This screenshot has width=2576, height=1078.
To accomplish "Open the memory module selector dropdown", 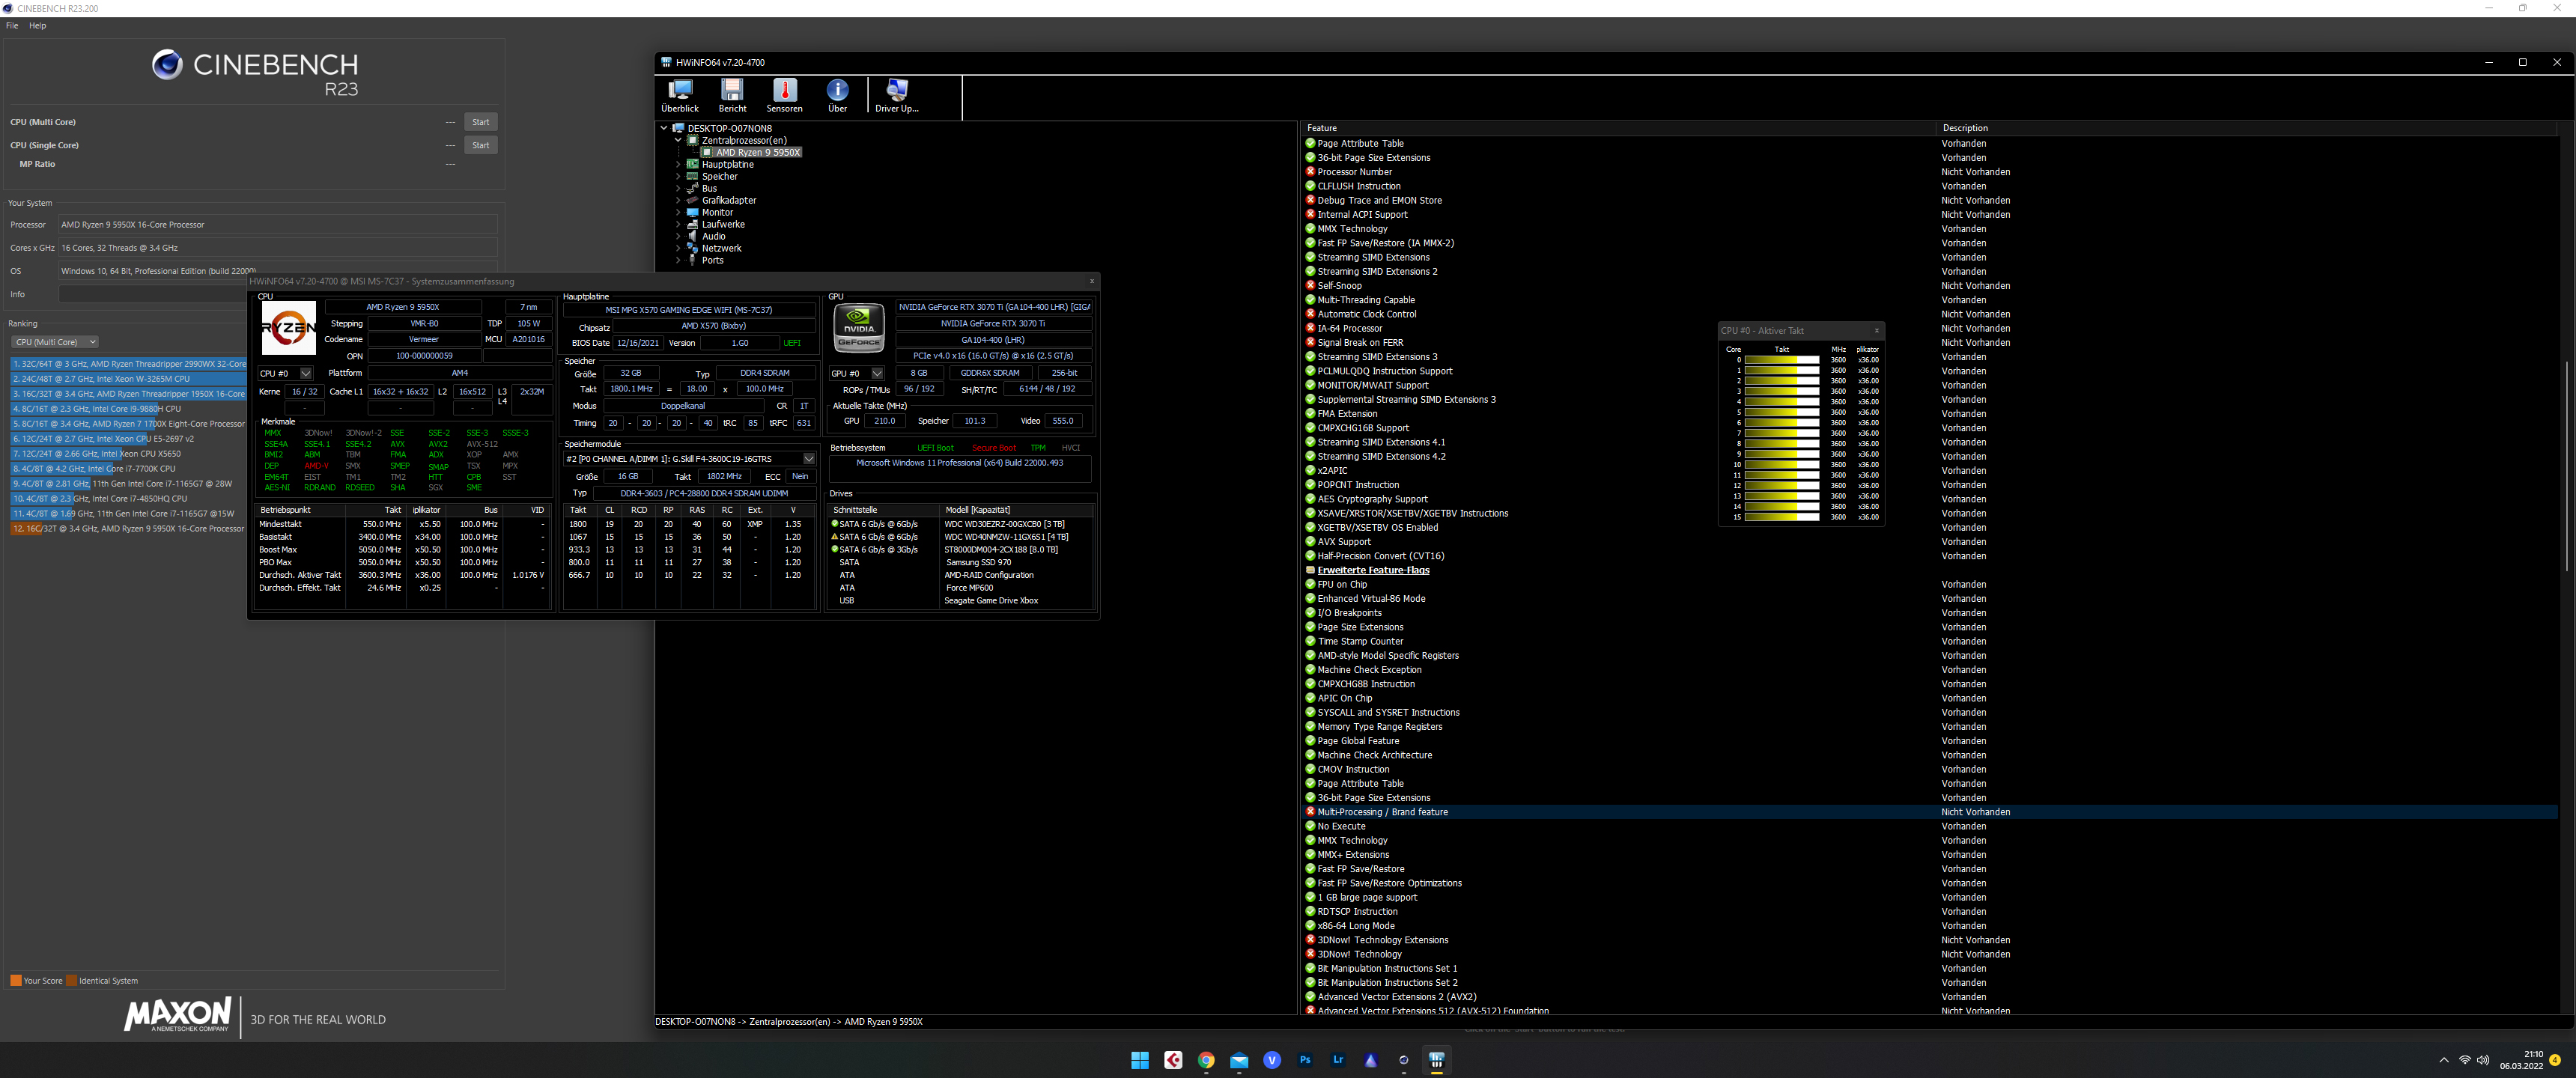I will pyautogui.click(x=808, y=459).
